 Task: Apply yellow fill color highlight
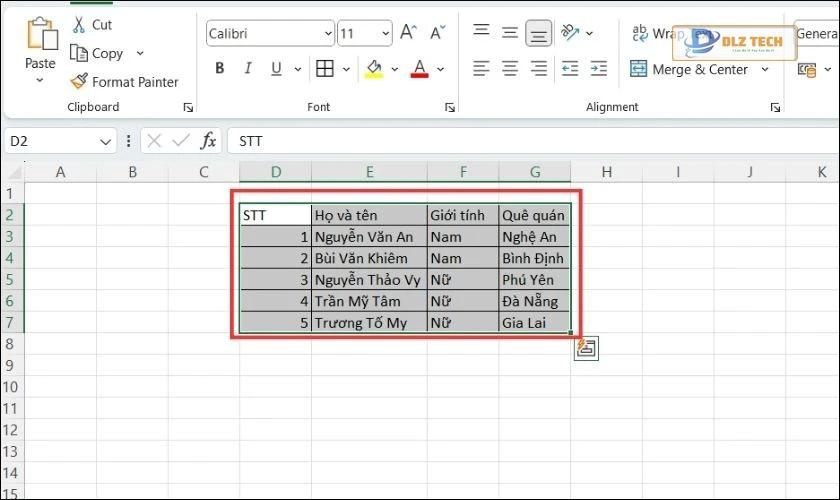point(374,69)
